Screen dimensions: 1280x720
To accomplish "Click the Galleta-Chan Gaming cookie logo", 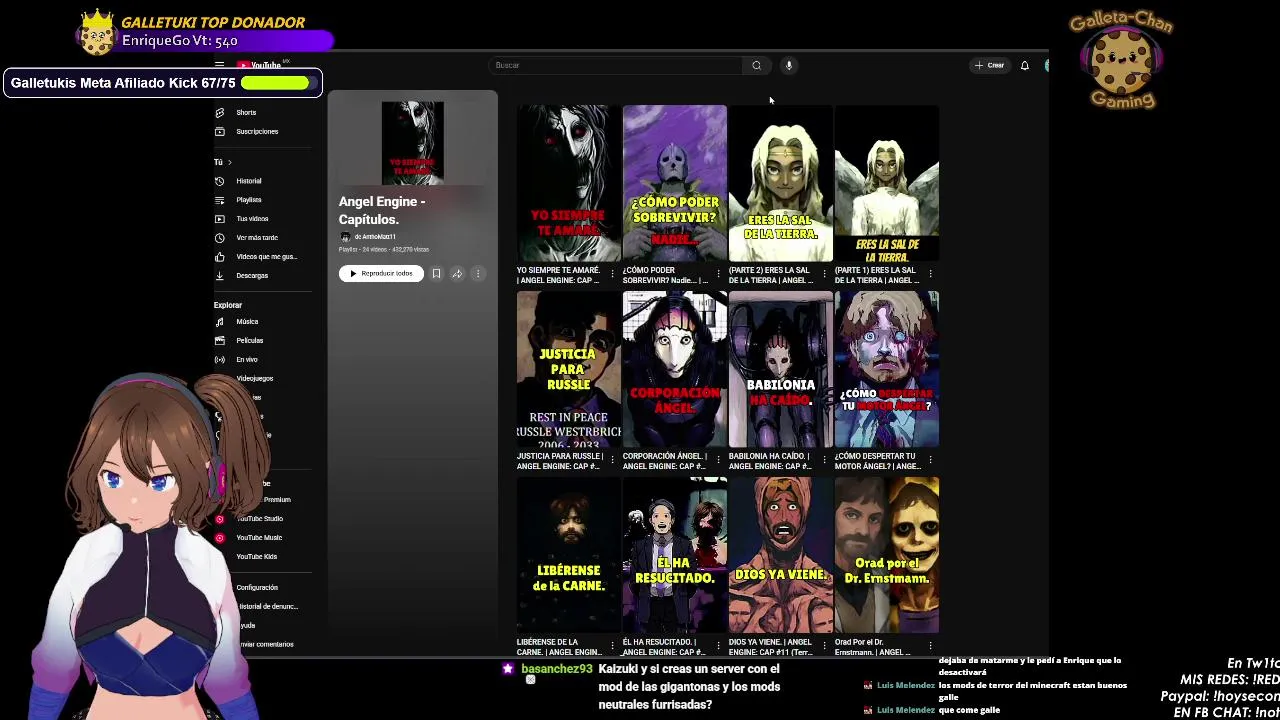I will click(1120, 60).
